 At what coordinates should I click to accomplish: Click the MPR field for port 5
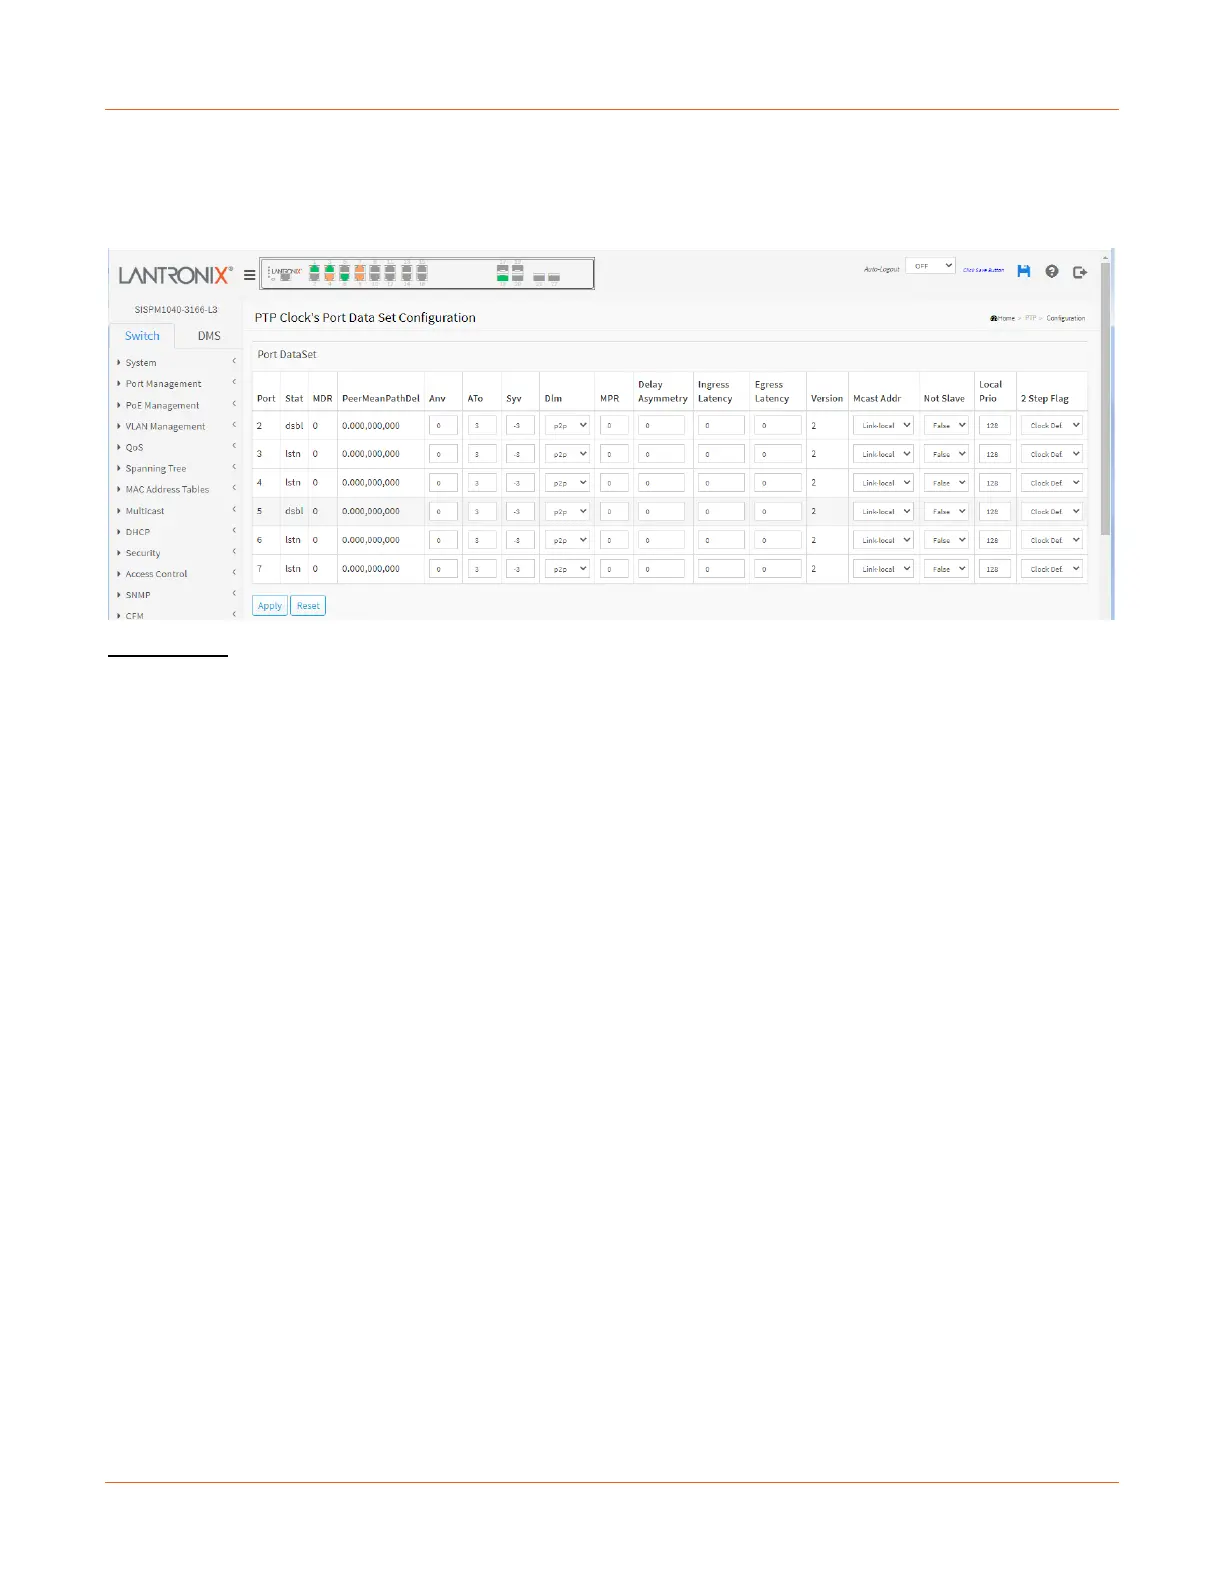[614, 511]
